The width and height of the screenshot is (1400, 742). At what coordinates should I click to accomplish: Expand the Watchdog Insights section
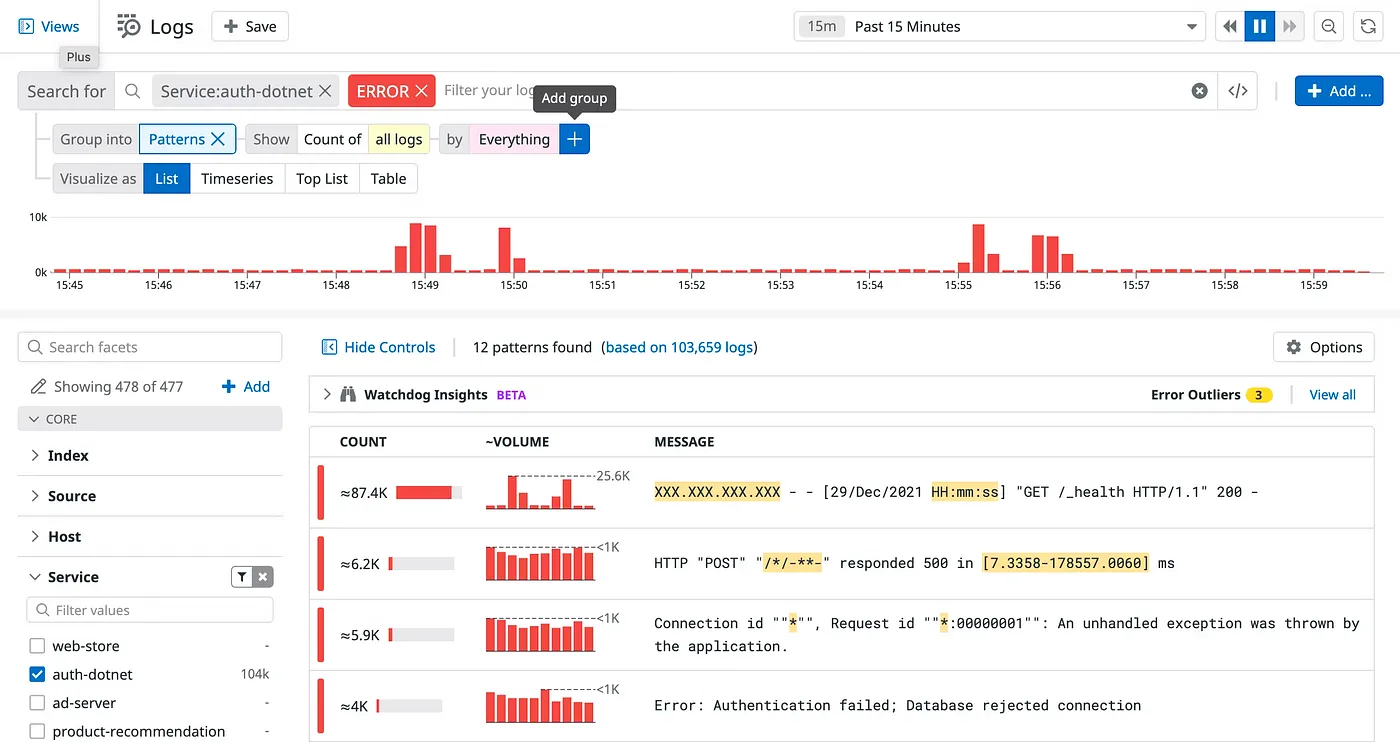[x=327, y=395]
